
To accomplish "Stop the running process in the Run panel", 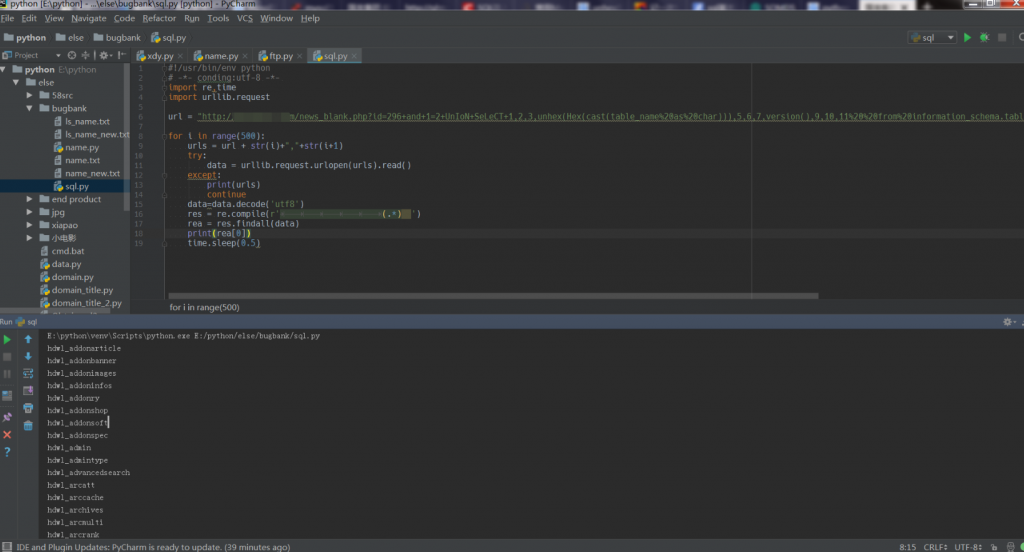I will point(7,357).
